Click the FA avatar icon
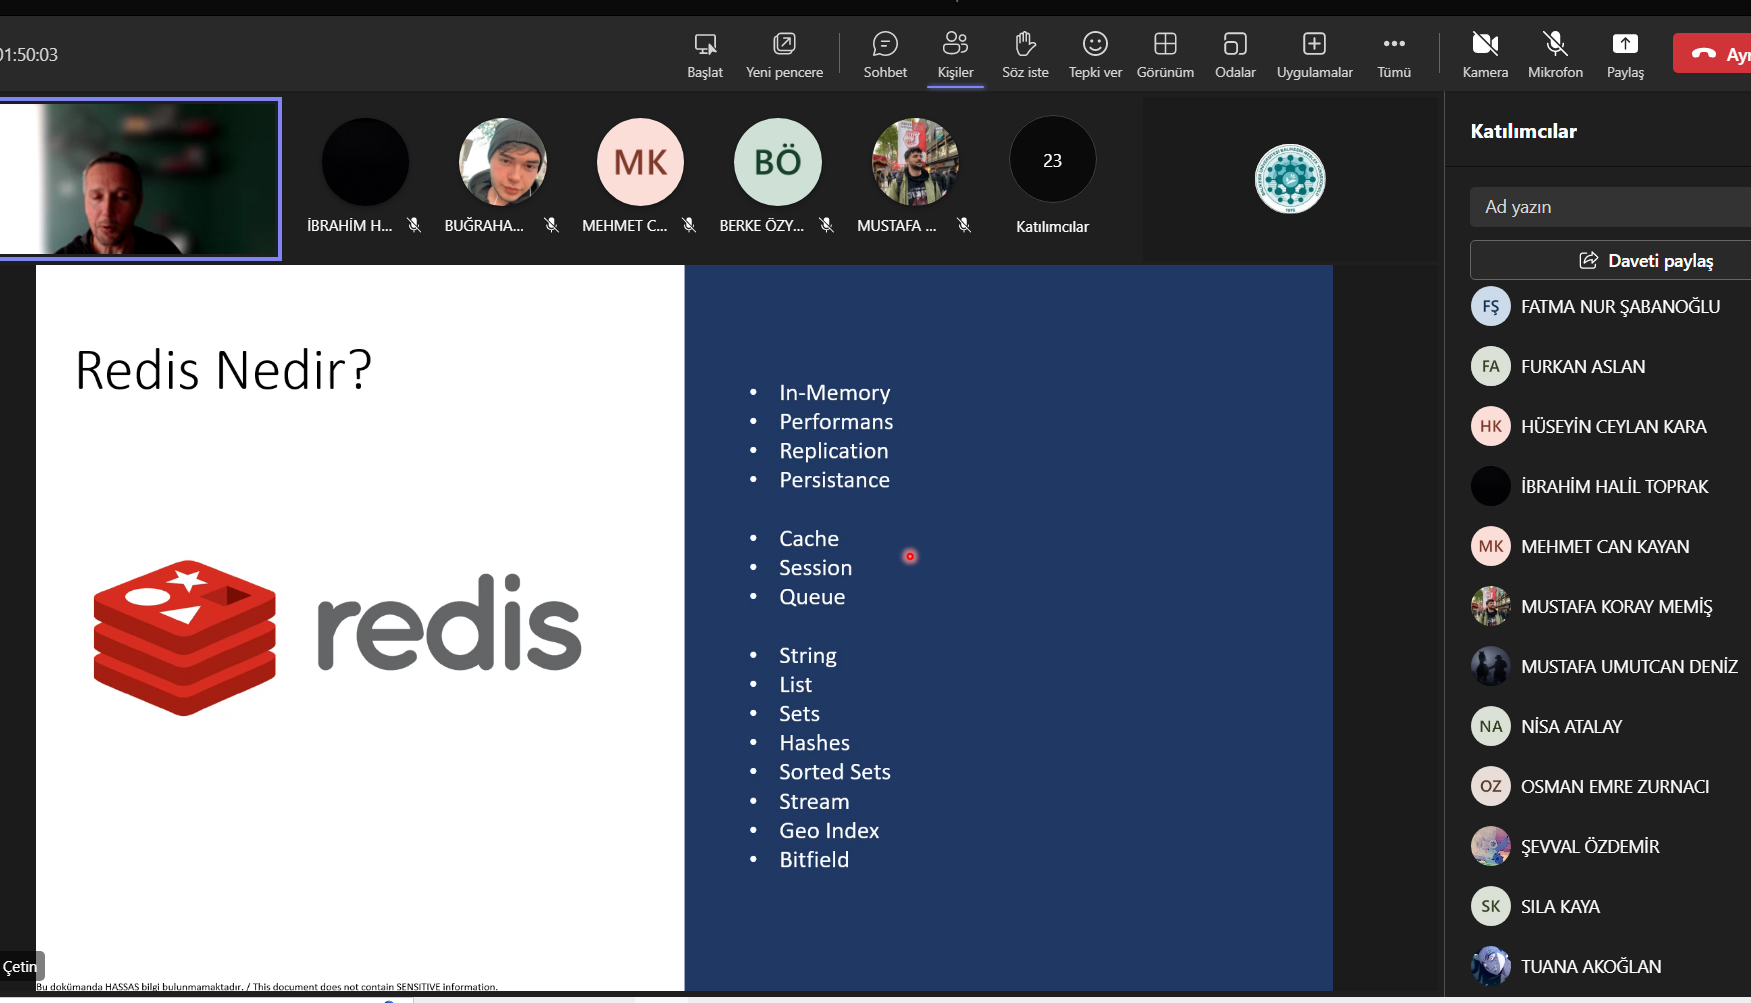The width and height of the screenshot is (1751, 1003). pos(1490,366)
